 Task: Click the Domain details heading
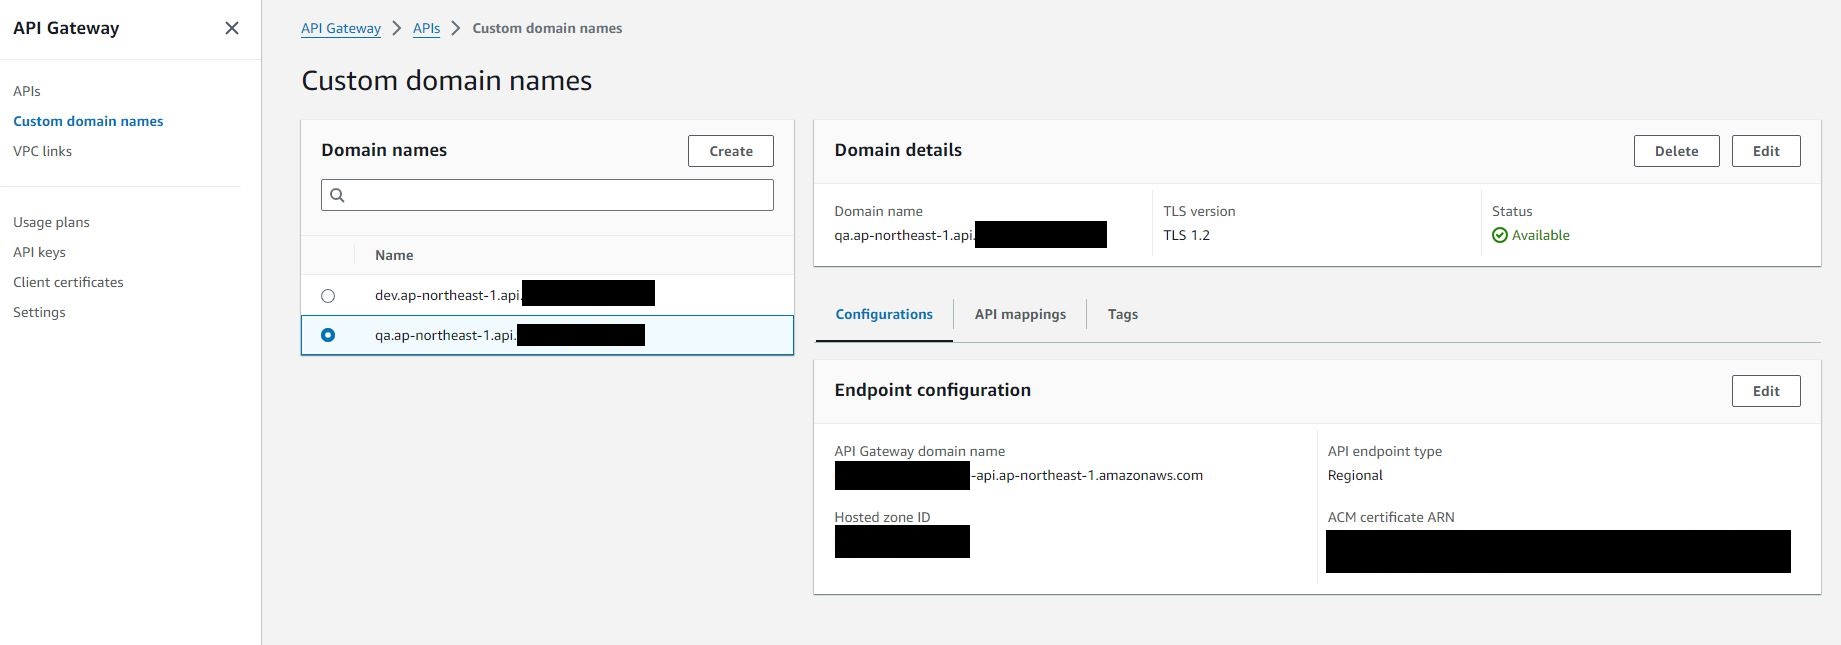[x=898, y=150]
